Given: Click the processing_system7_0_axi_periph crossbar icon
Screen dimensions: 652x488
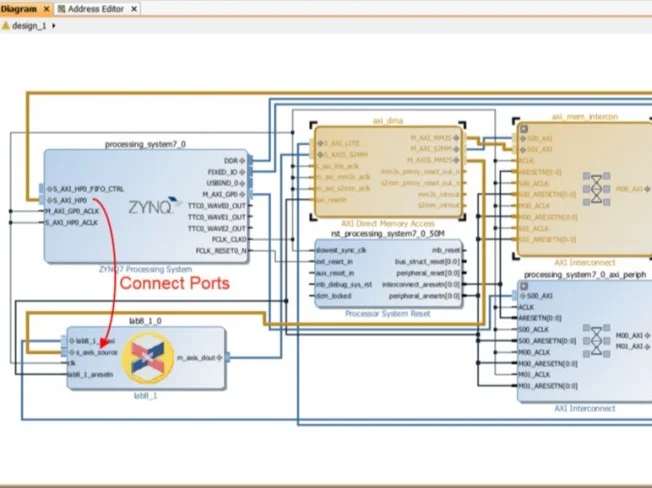Looking at the screenshot, I should (596, 334).
